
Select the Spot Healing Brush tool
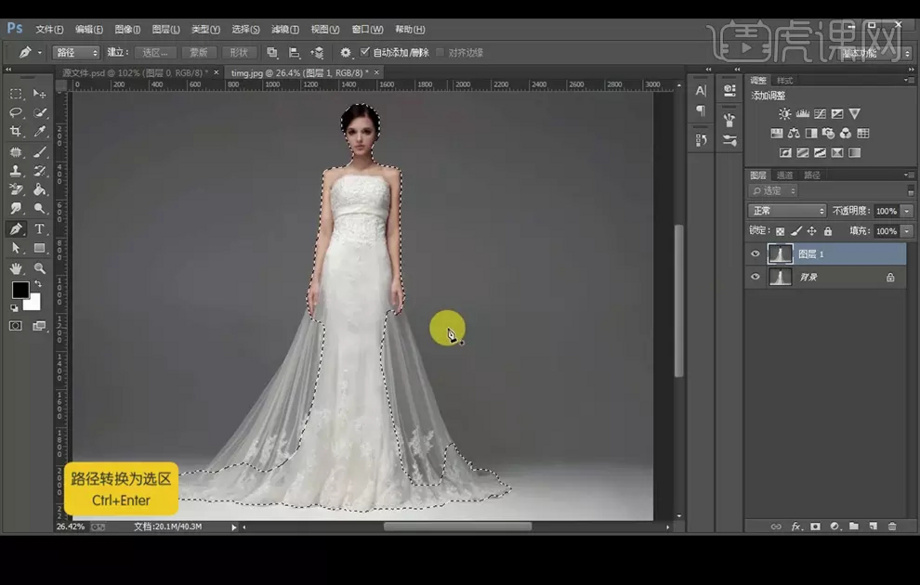tap(16, 152)
